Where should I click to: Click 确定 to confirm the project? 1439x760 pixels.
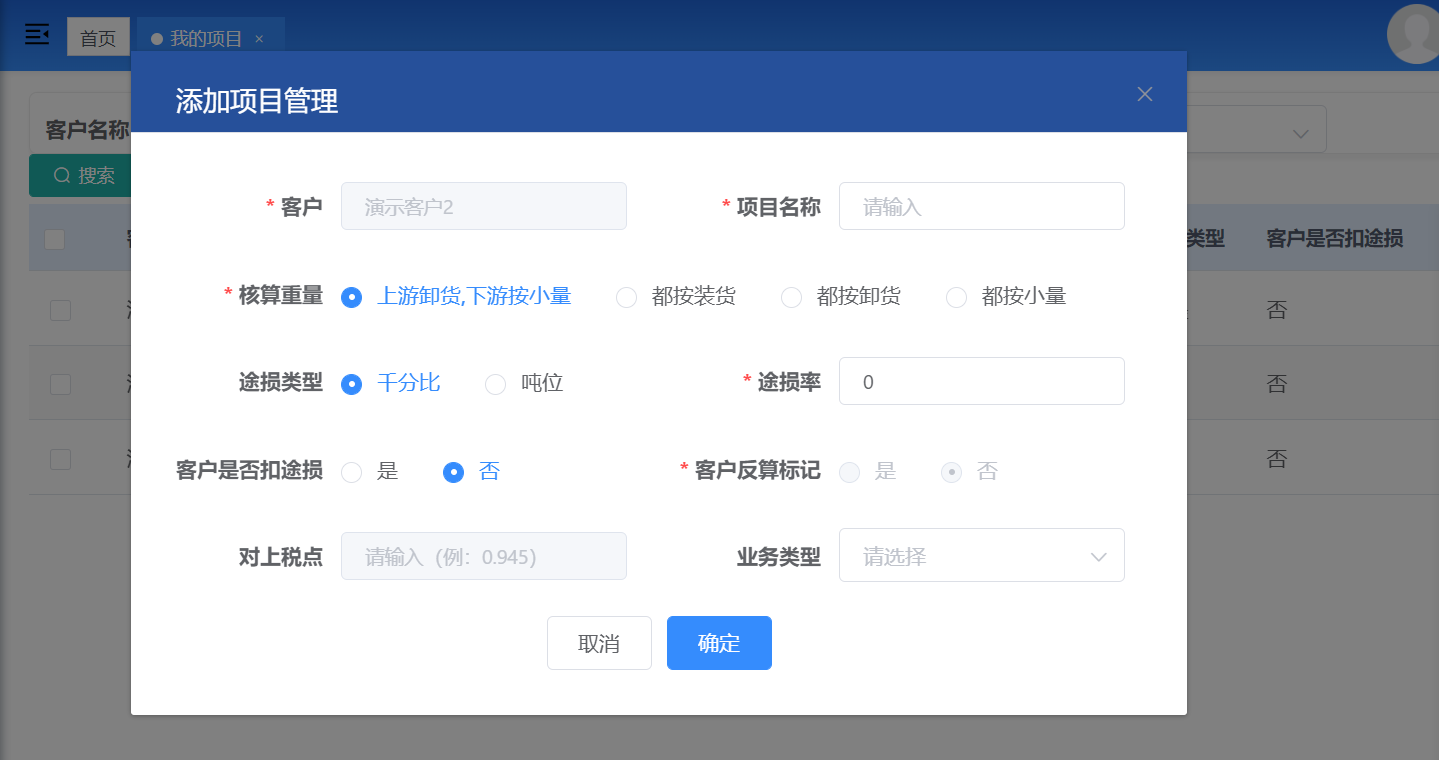tap(719, 643)
